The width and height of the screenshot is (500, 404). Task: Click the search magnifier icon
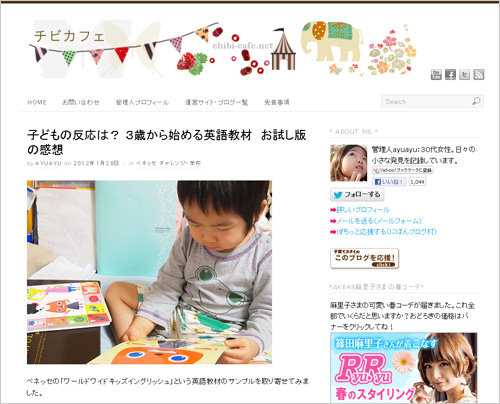[476, 101]
